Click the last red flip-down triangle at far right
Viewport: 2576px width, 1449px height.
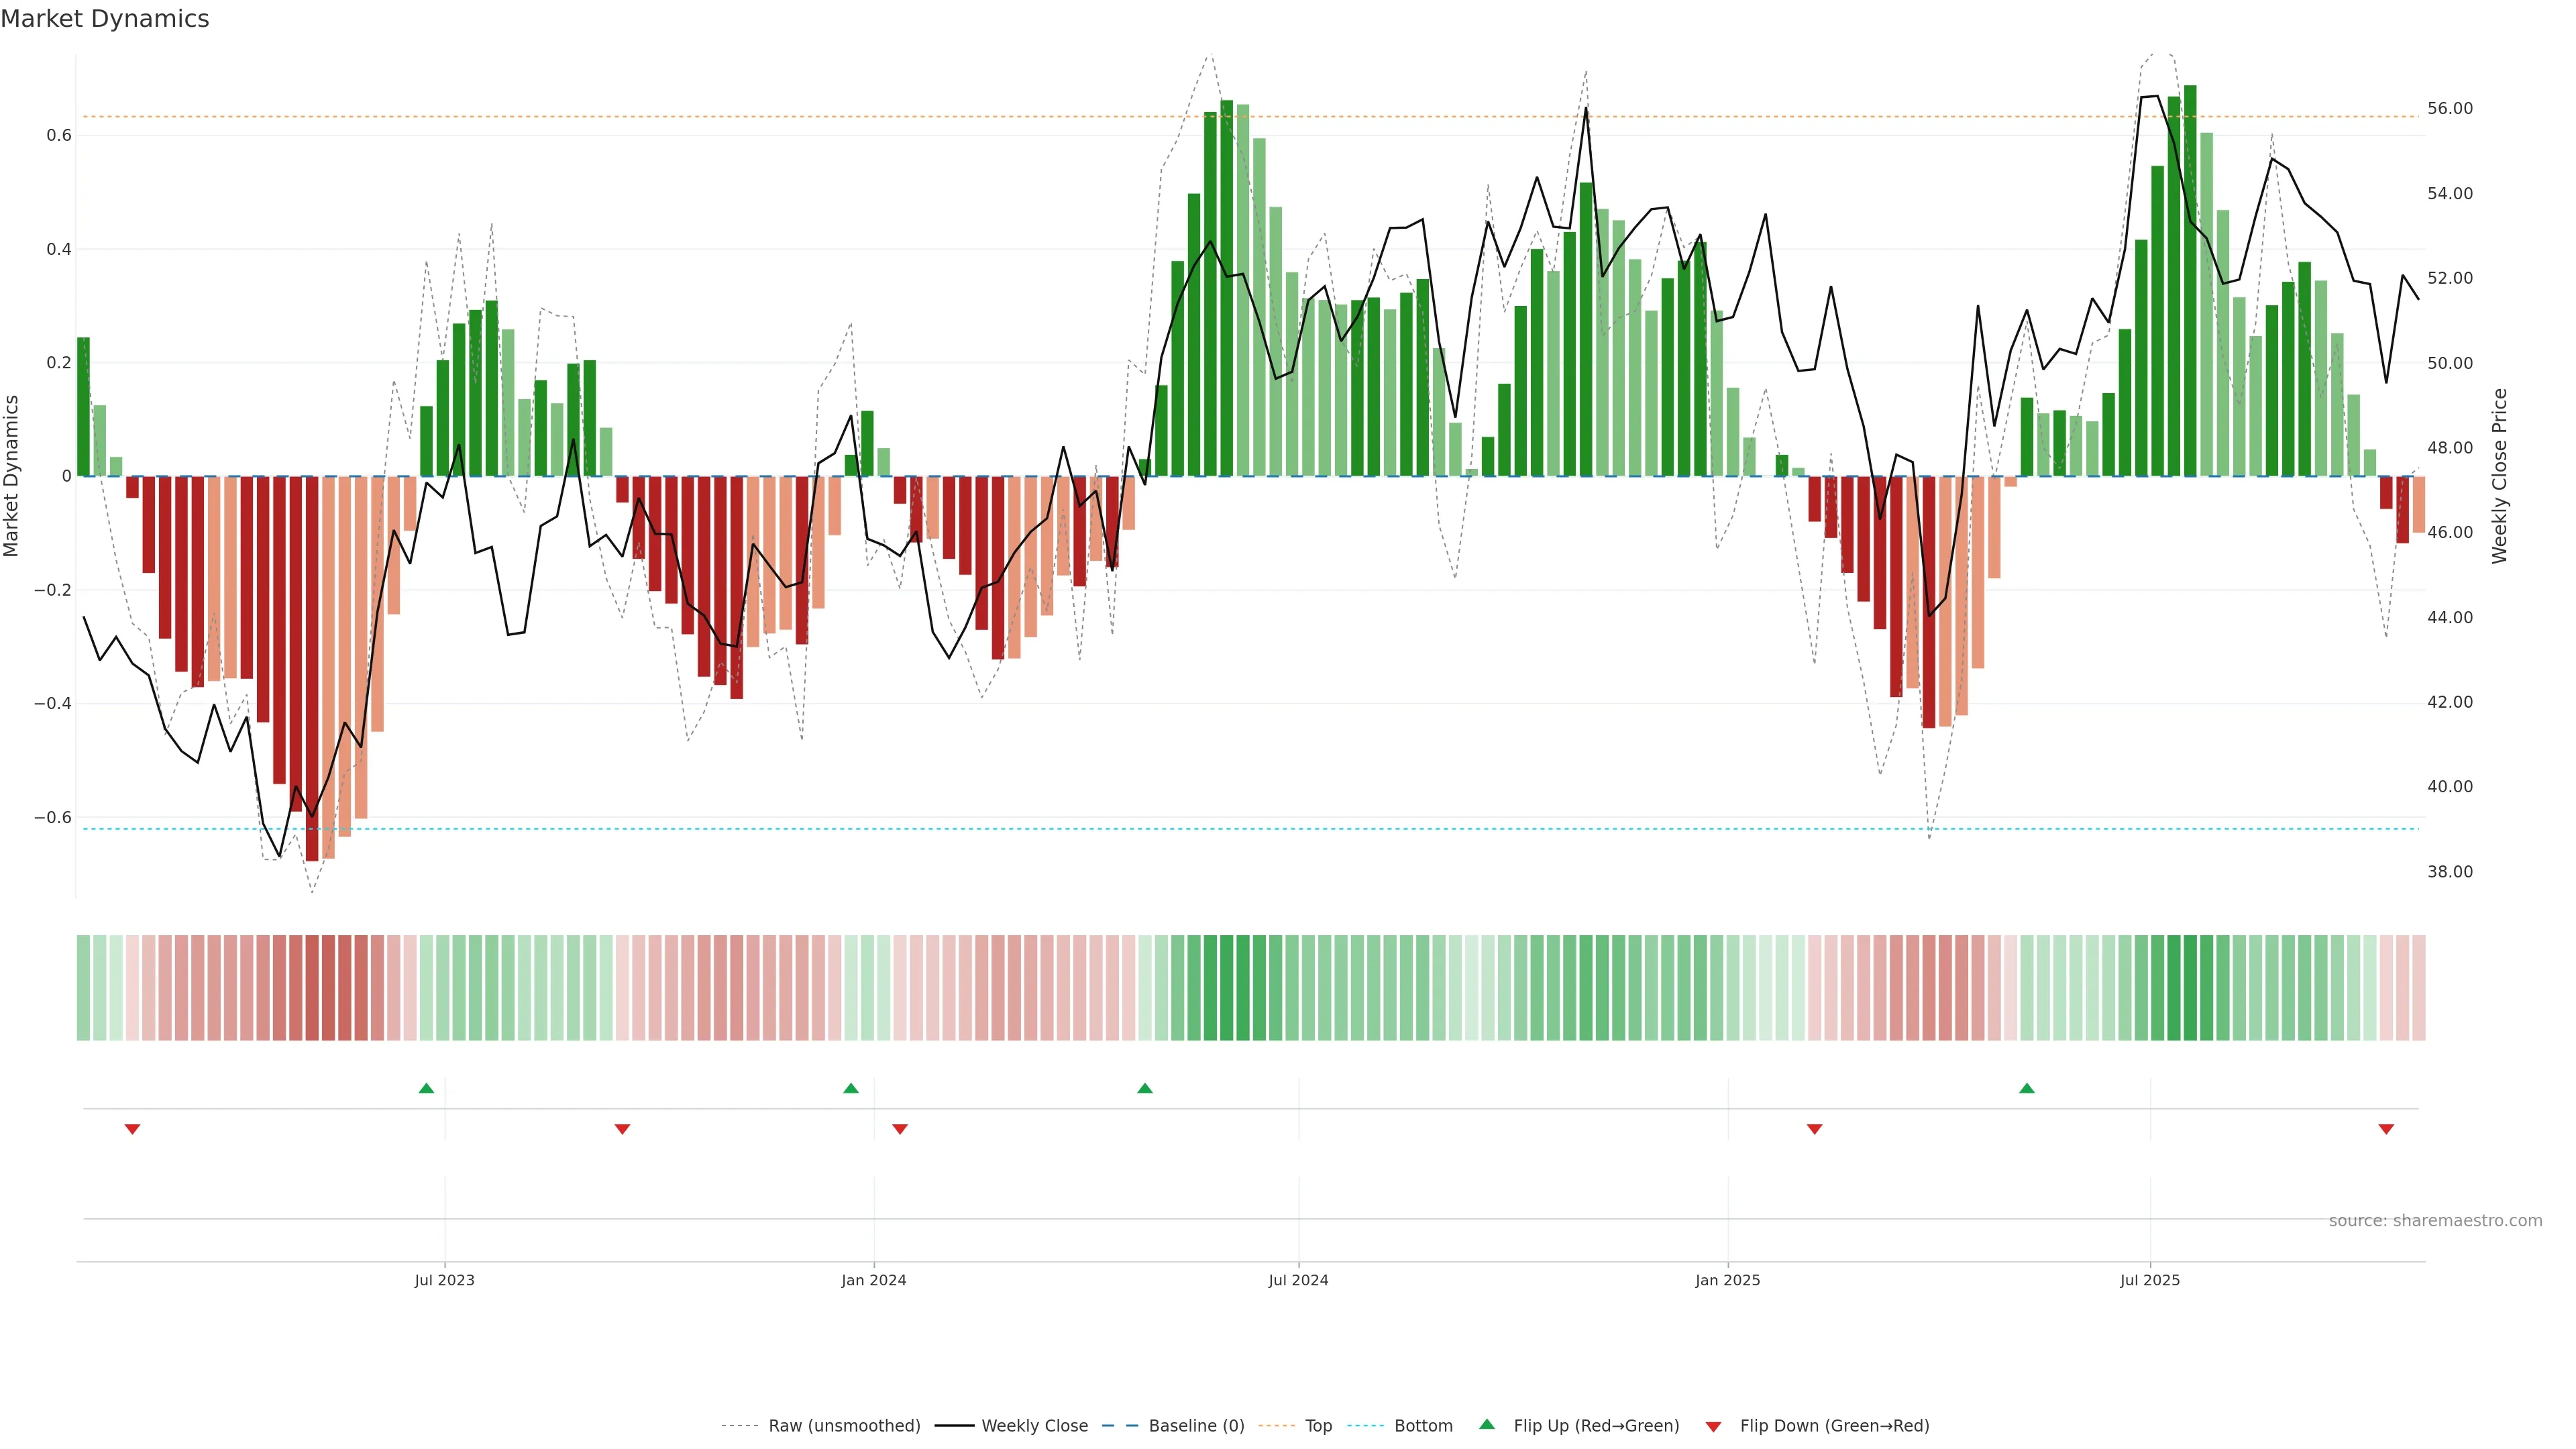(x=2386, y=1129)
